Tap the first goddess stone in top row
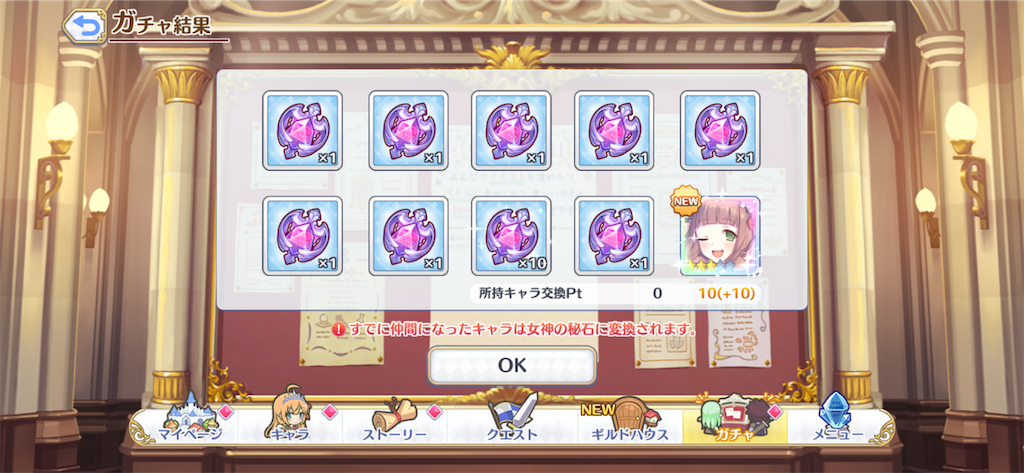The image size is (1024, 473). pyautogui.click(x=302, y=131)
